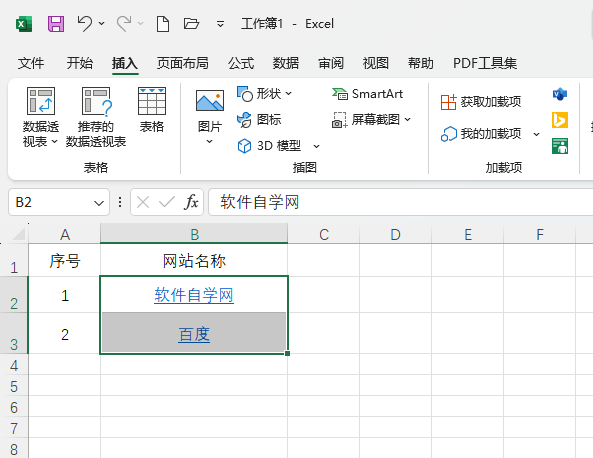This screenshot has width=593, height=458.
Task: Click the People Graph add-in icon
Action: tap(560, 146)
